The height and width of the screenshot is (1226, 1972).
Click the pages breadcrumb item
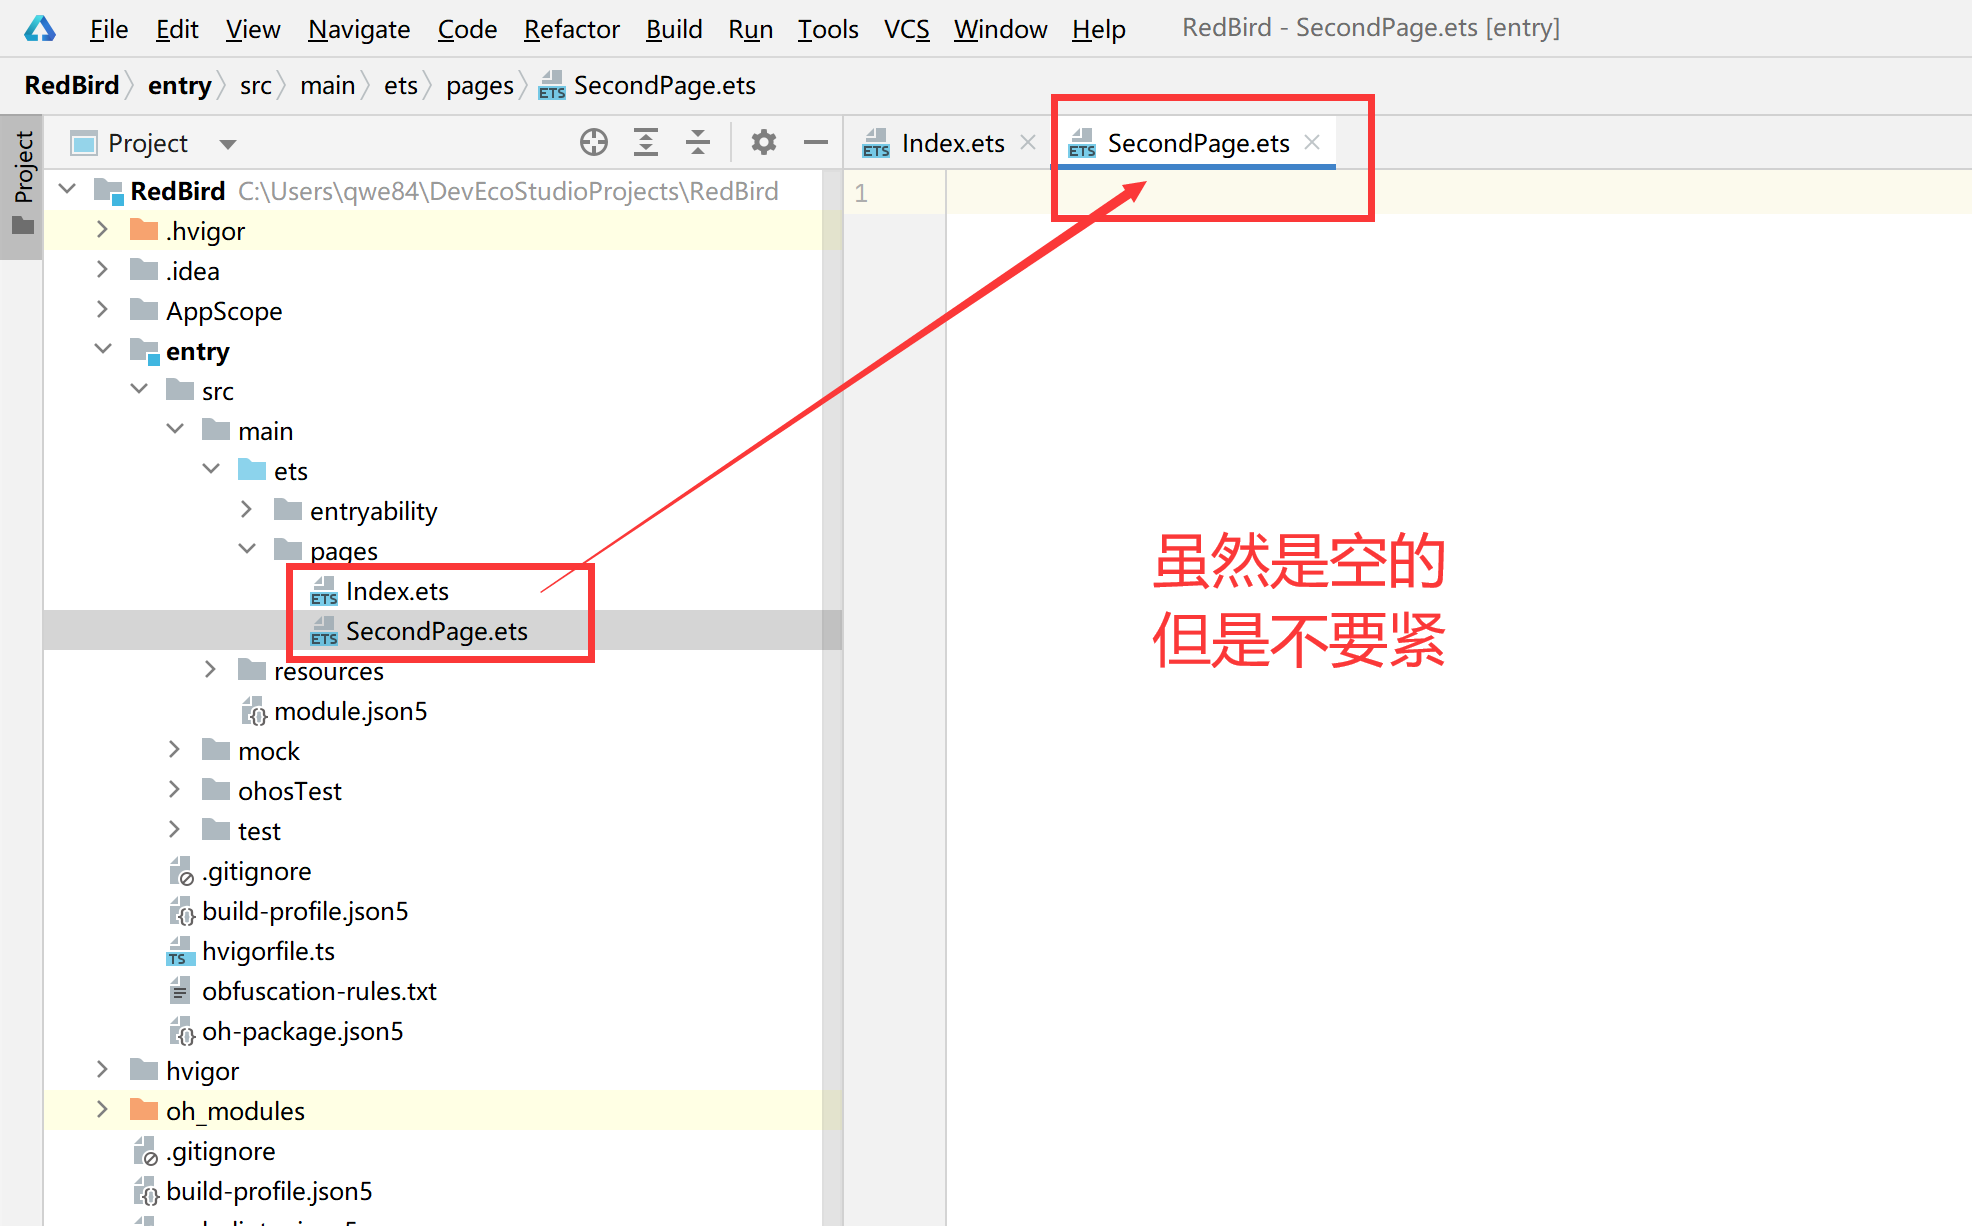click(x=479, y=86)
